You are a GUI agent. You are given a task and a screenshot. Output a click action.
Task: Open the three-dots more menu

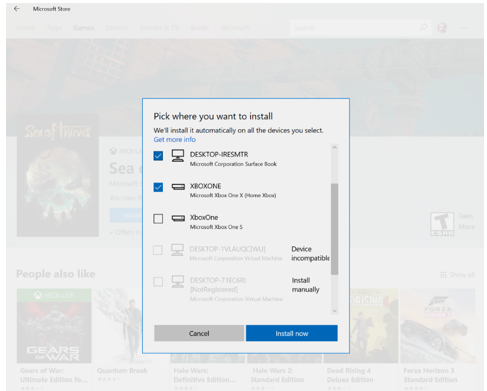(x=464, y=28)
